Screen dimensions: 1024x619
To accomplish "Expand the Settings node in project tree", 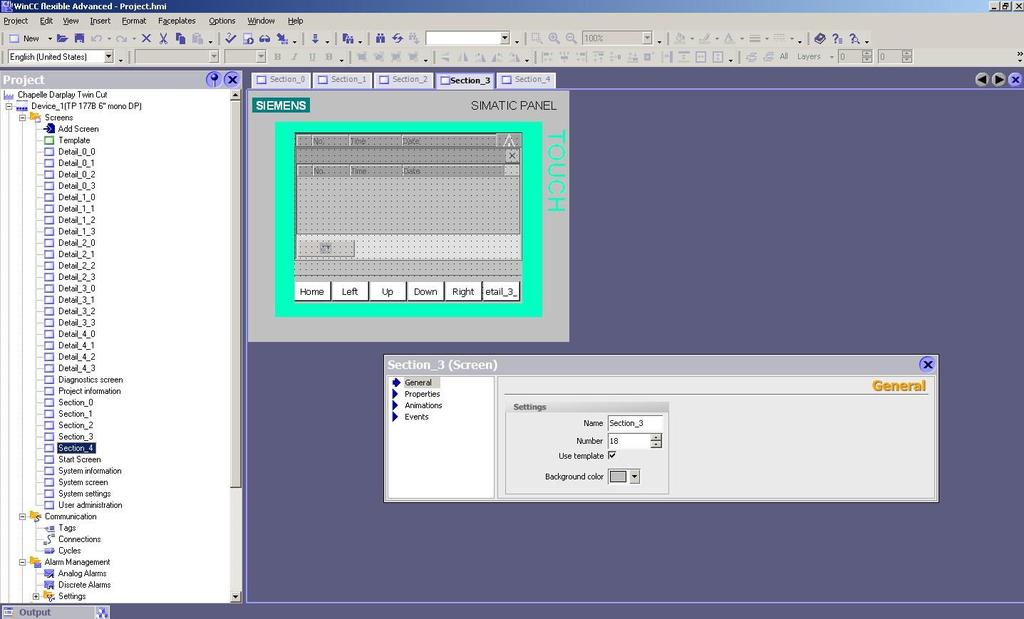I will coord(36,596).
